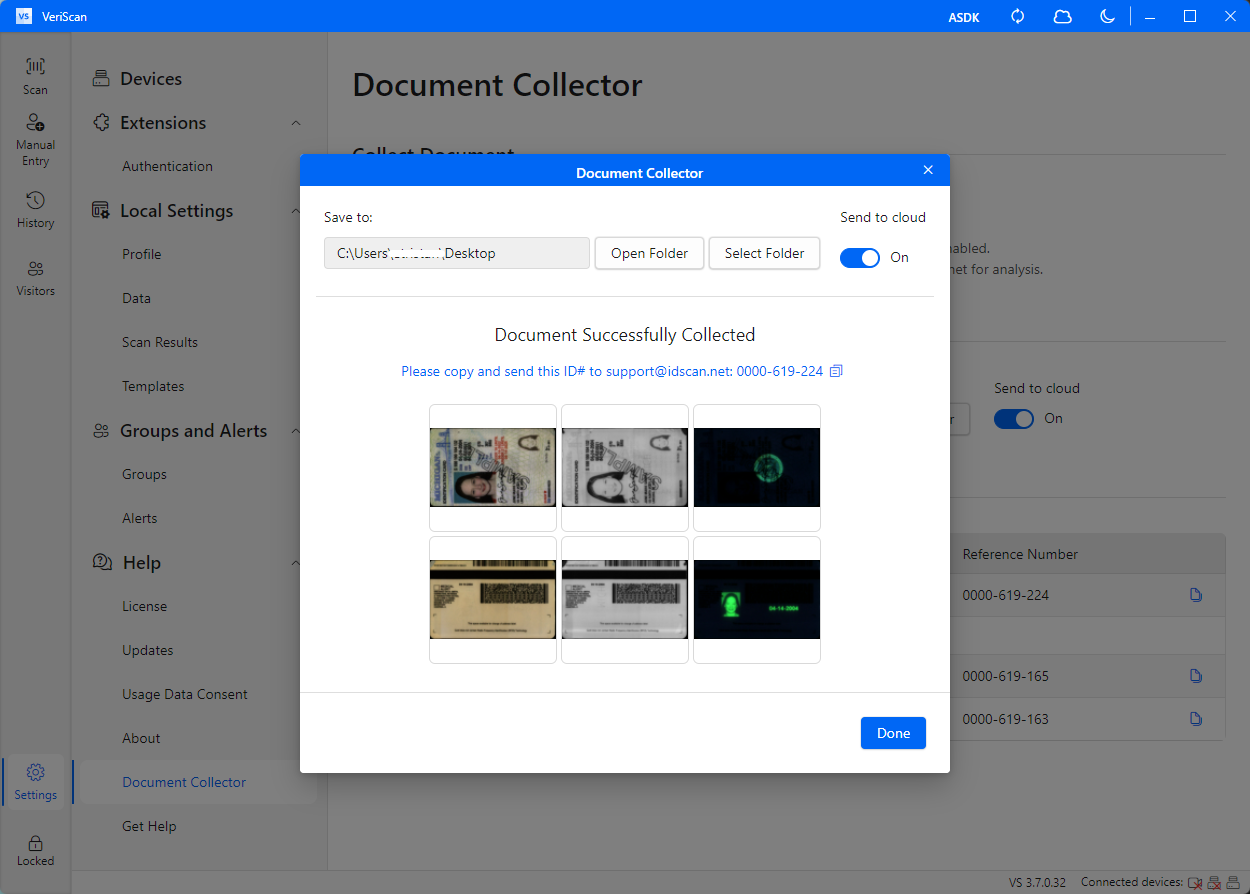
Task: Open the grayscale front ID thumbnail
Action: [x=625, y=468]
